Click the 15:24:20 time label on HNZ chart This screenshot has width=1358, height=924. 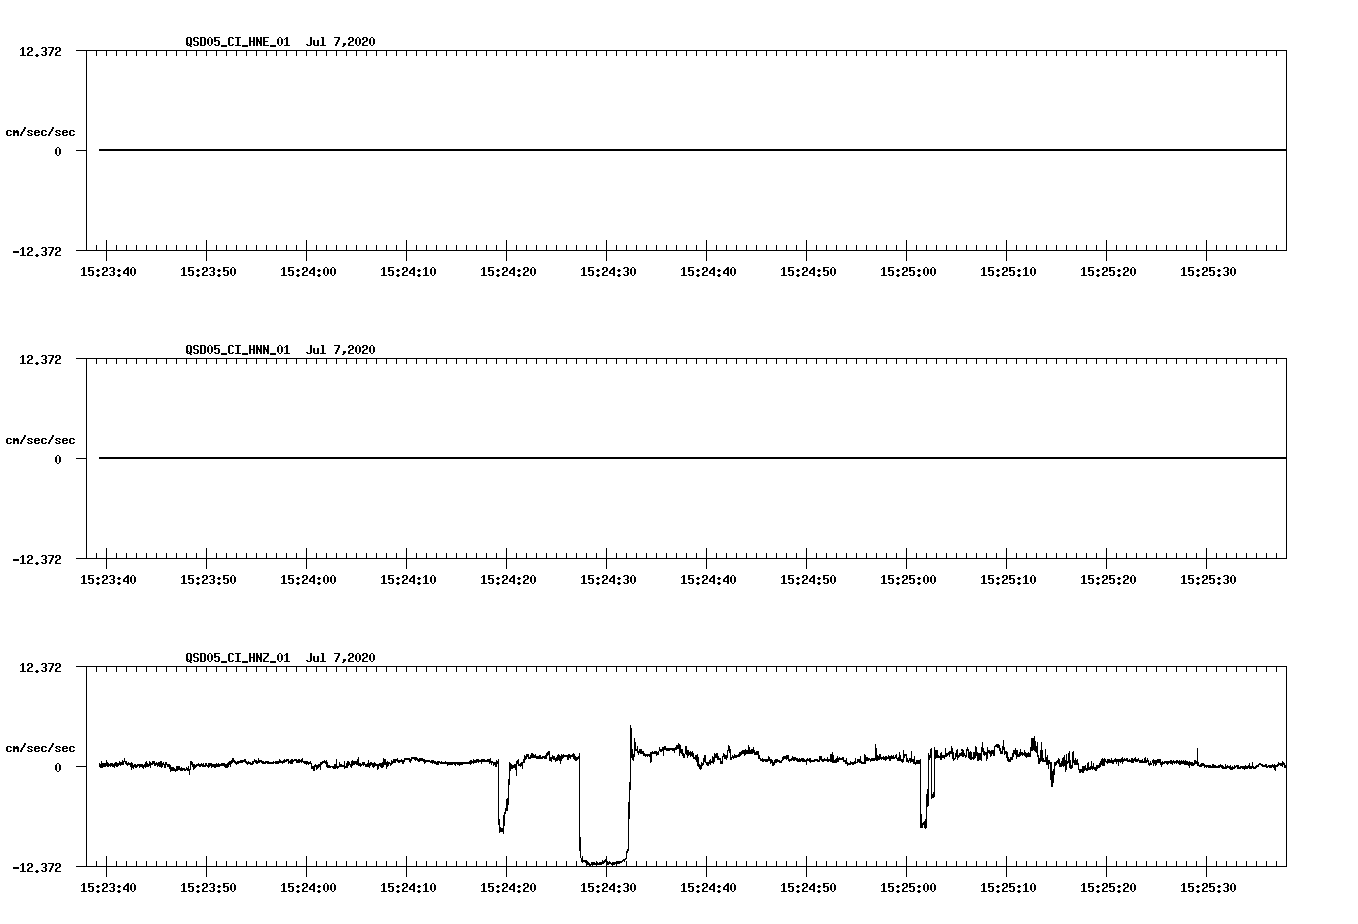[508, 887]
